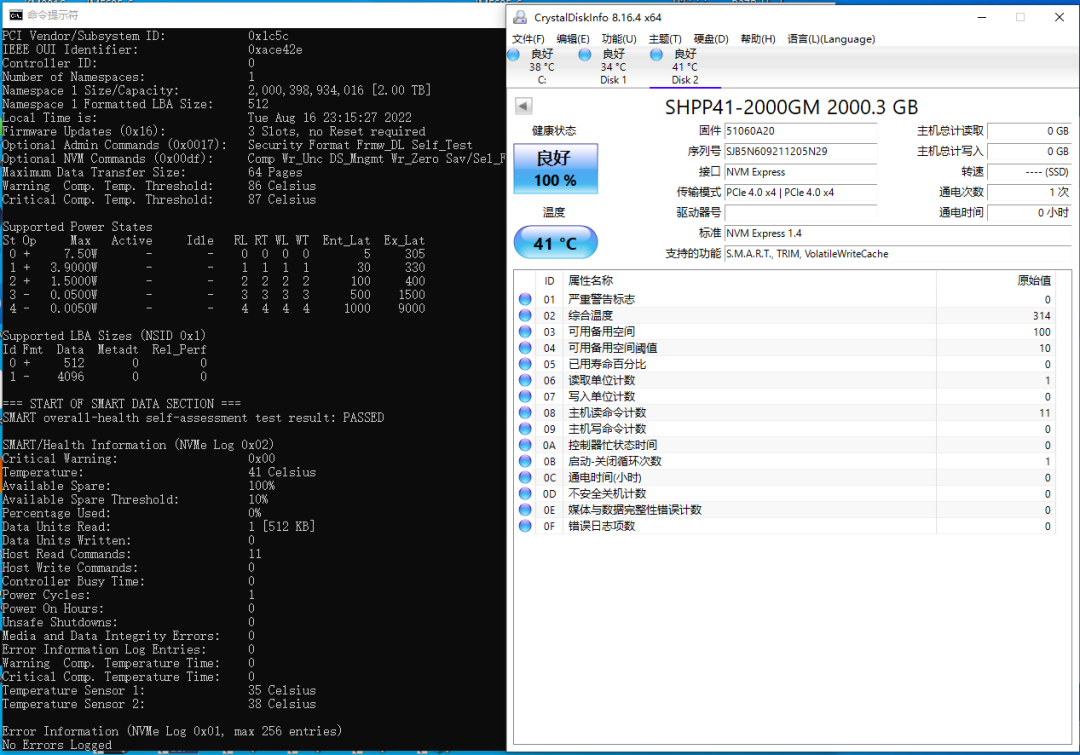Click the blue status icon of 07 写入单位计数
Viewport: 1080px width, 755px height.
click(525, 396)
